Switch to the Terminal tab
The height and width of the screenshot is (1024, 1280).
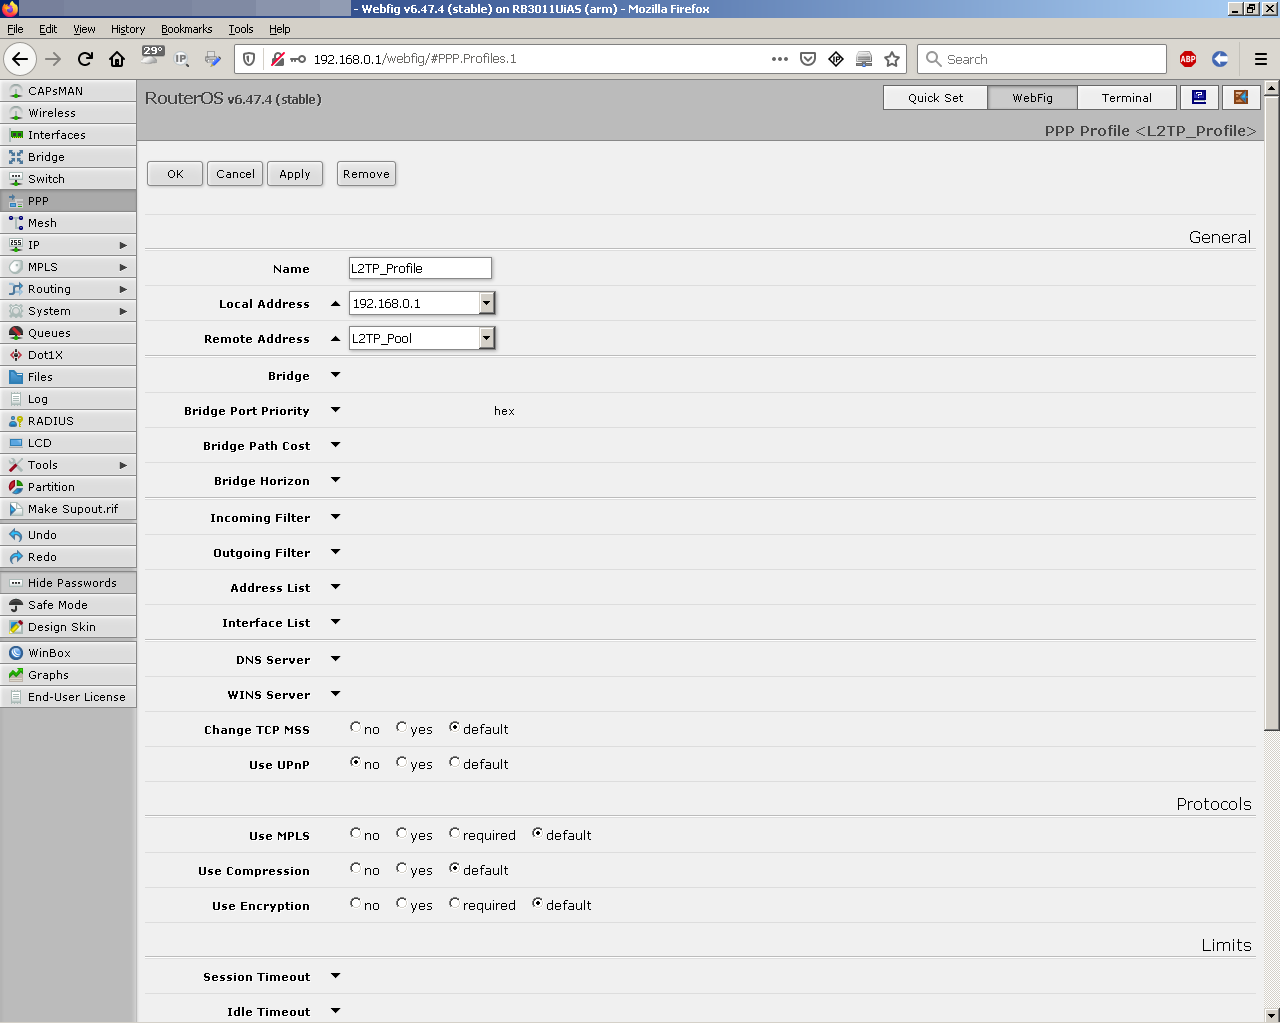tap(1127, 98)
